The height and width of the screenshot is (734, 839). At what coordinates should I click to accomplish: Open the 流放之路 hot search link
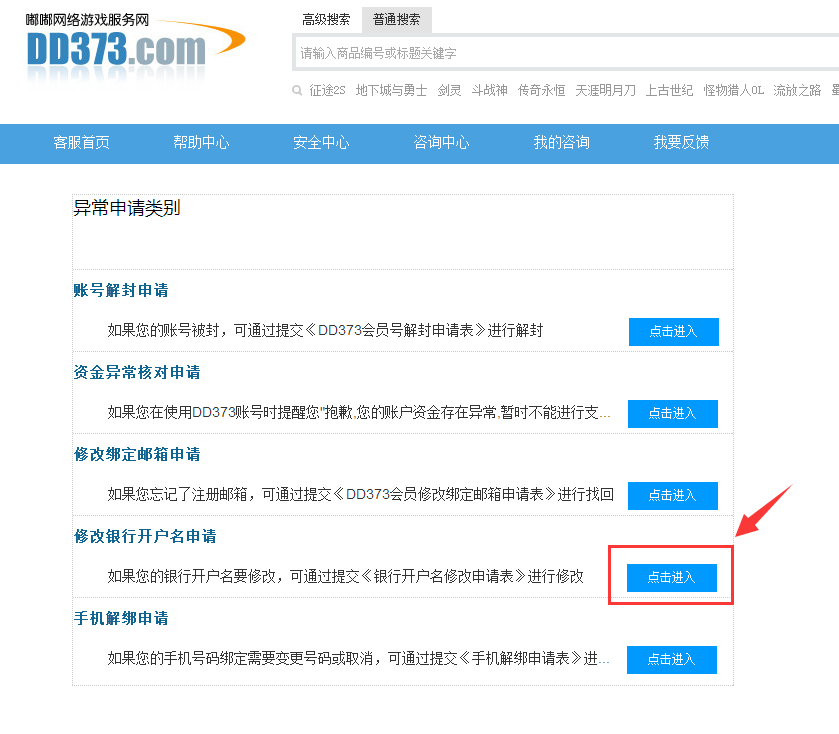(797, 90)
